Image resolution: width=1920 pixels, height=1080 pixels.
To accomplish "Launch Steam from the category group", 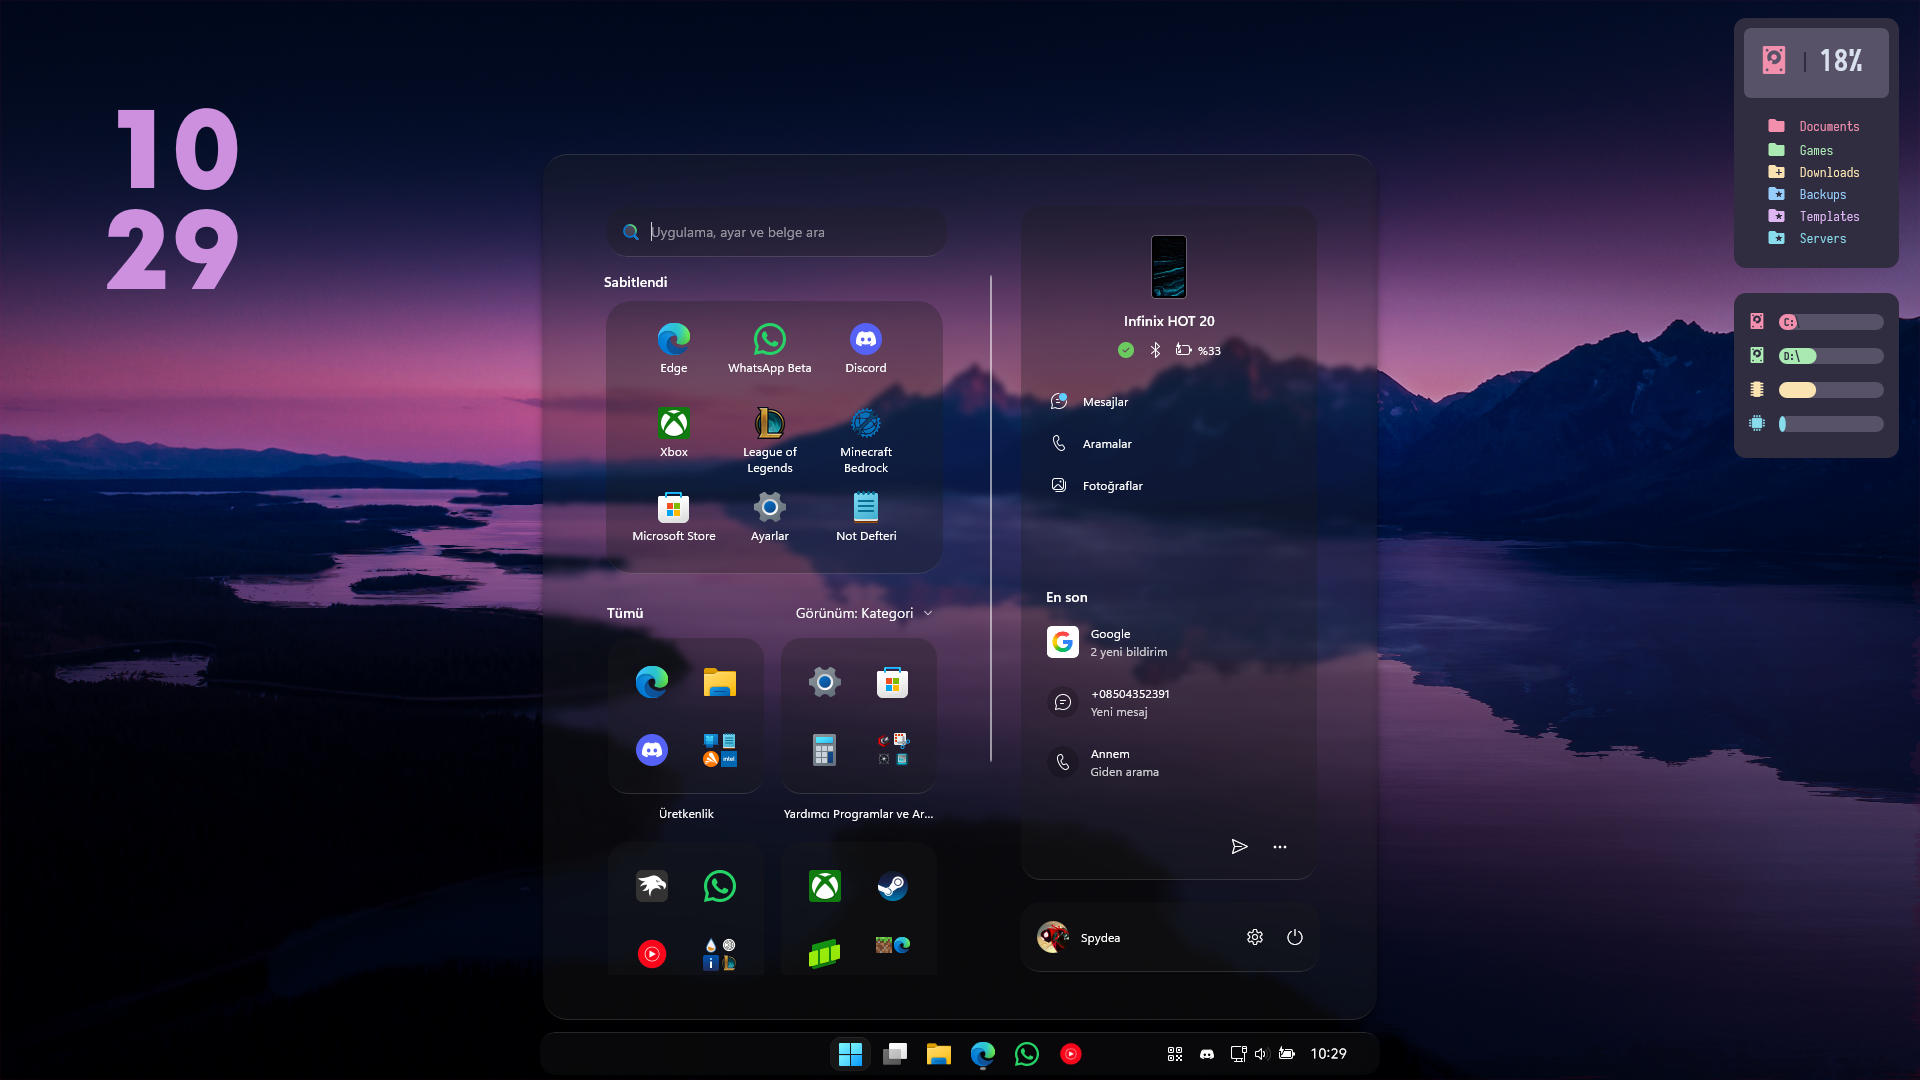I will coord(892,886).
